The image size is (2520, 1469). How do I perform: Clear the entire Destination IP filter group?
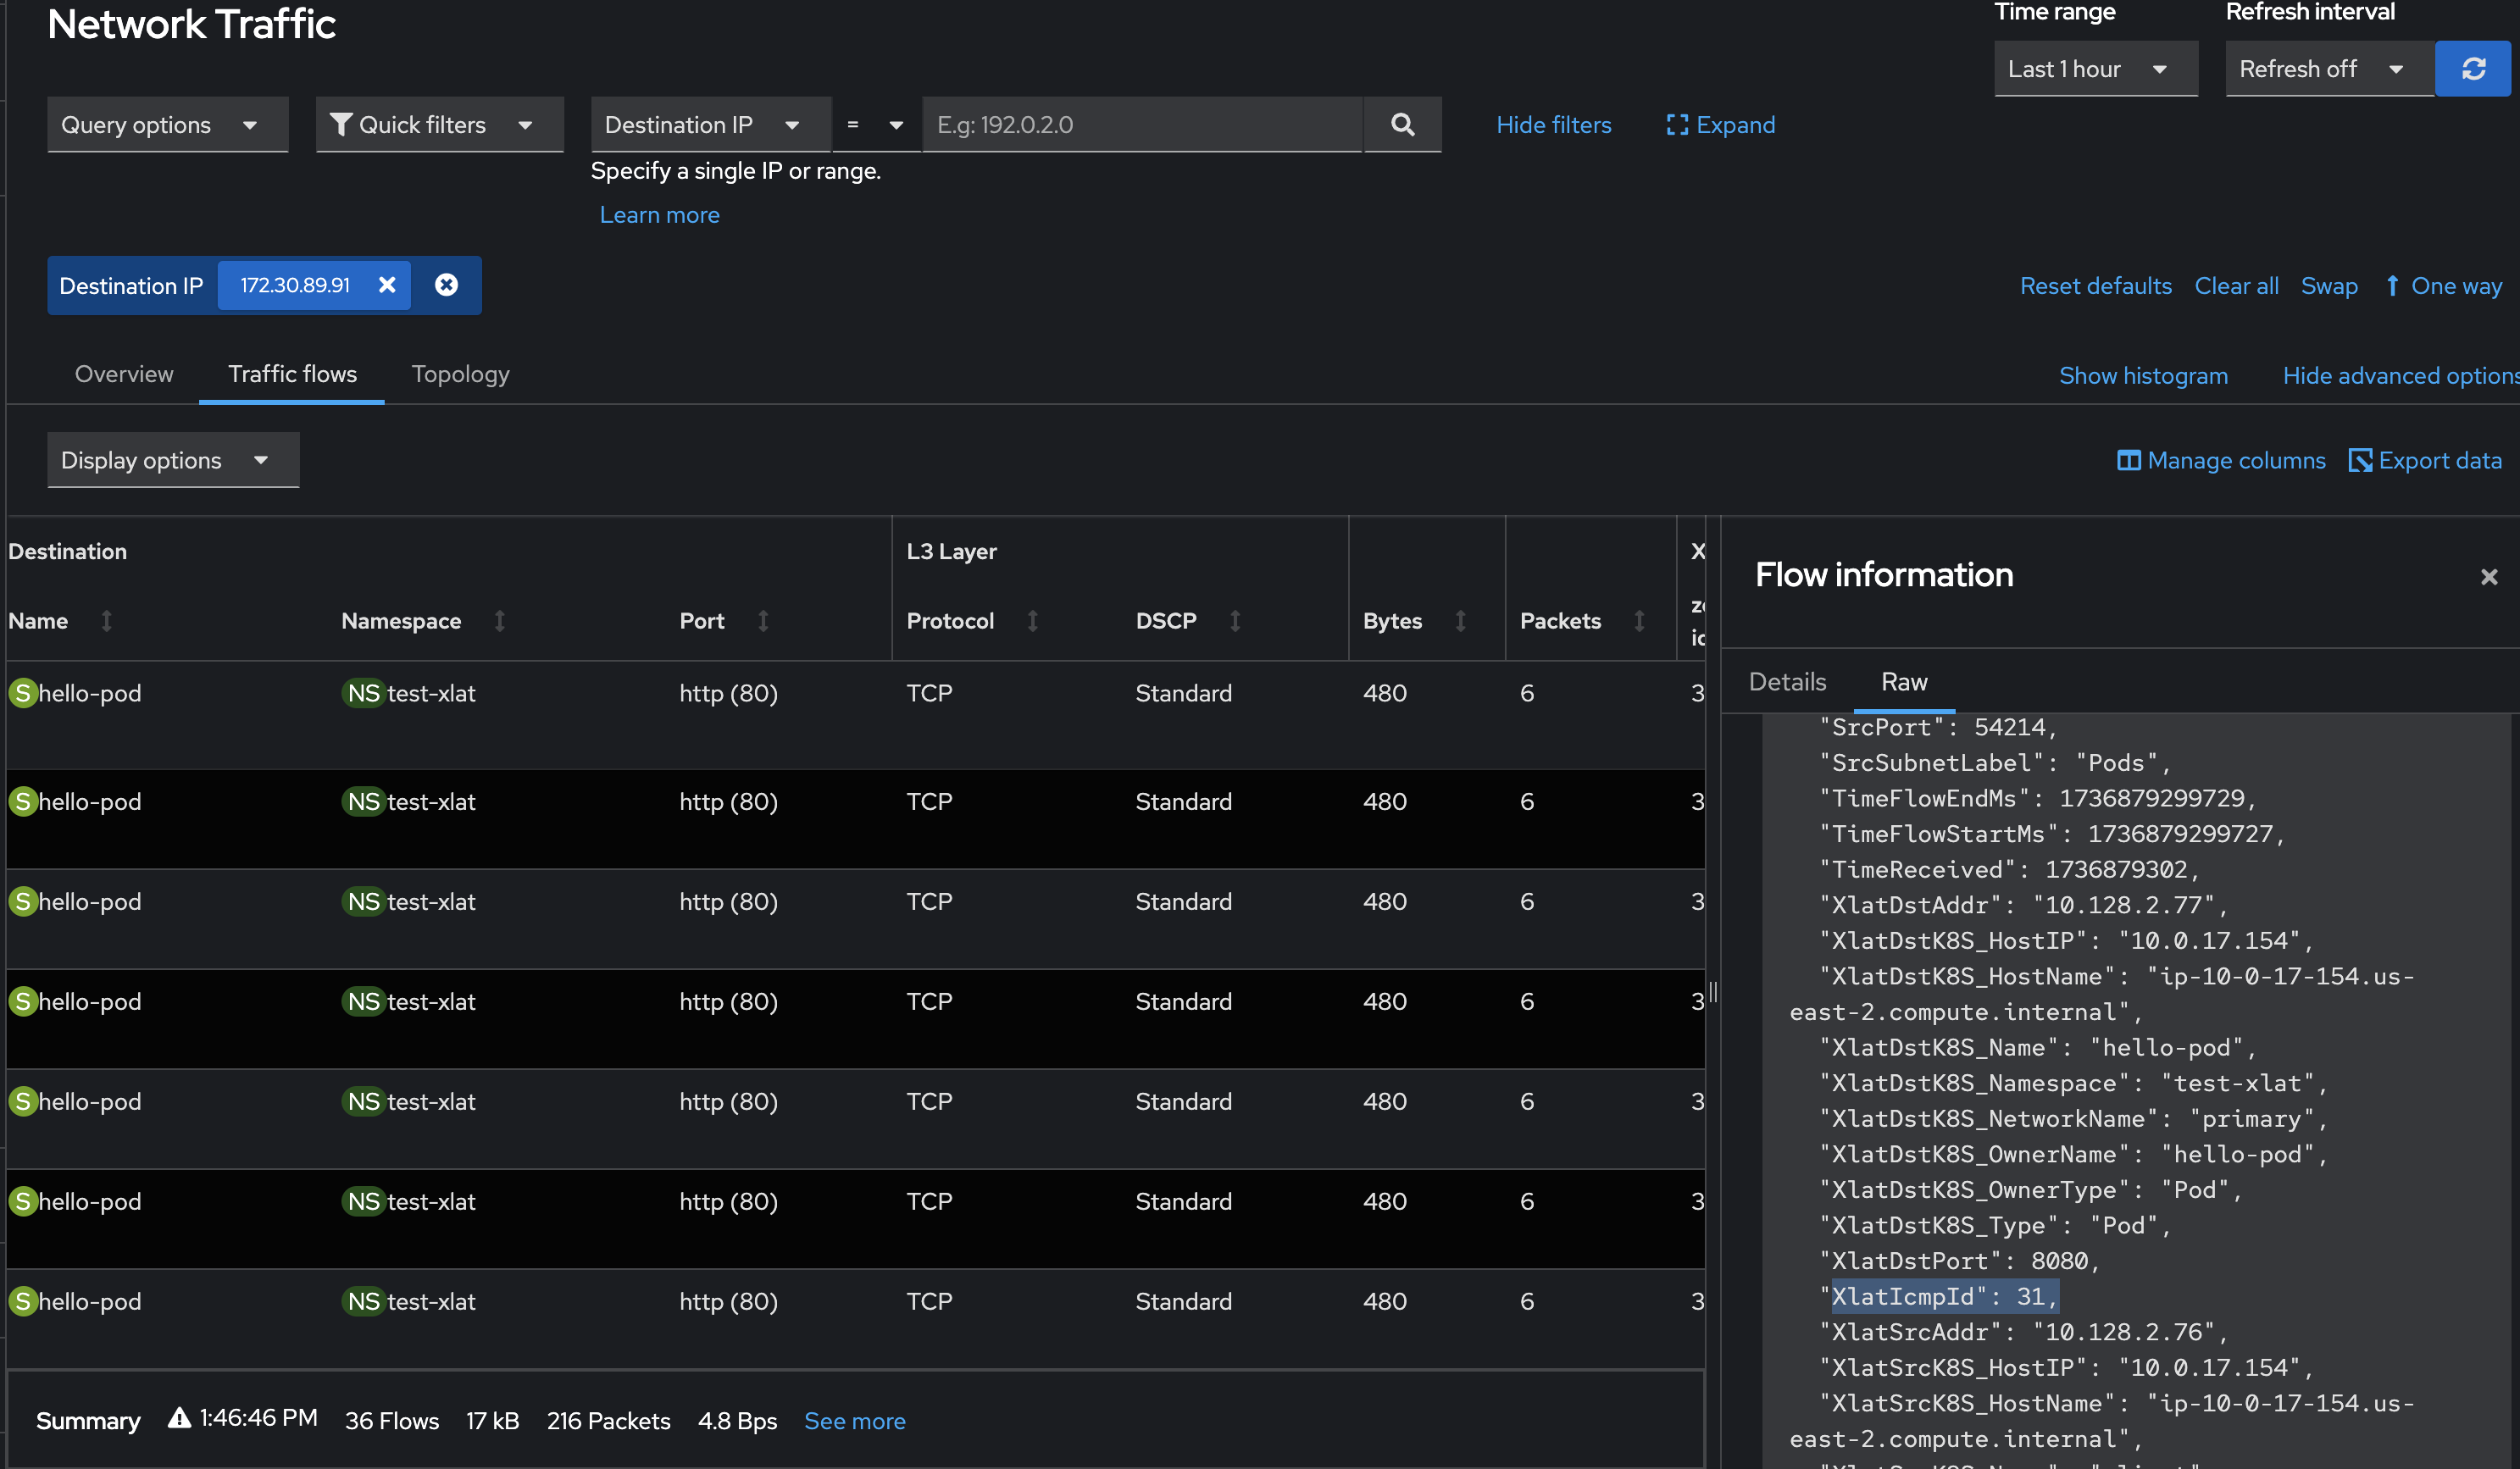446,285
